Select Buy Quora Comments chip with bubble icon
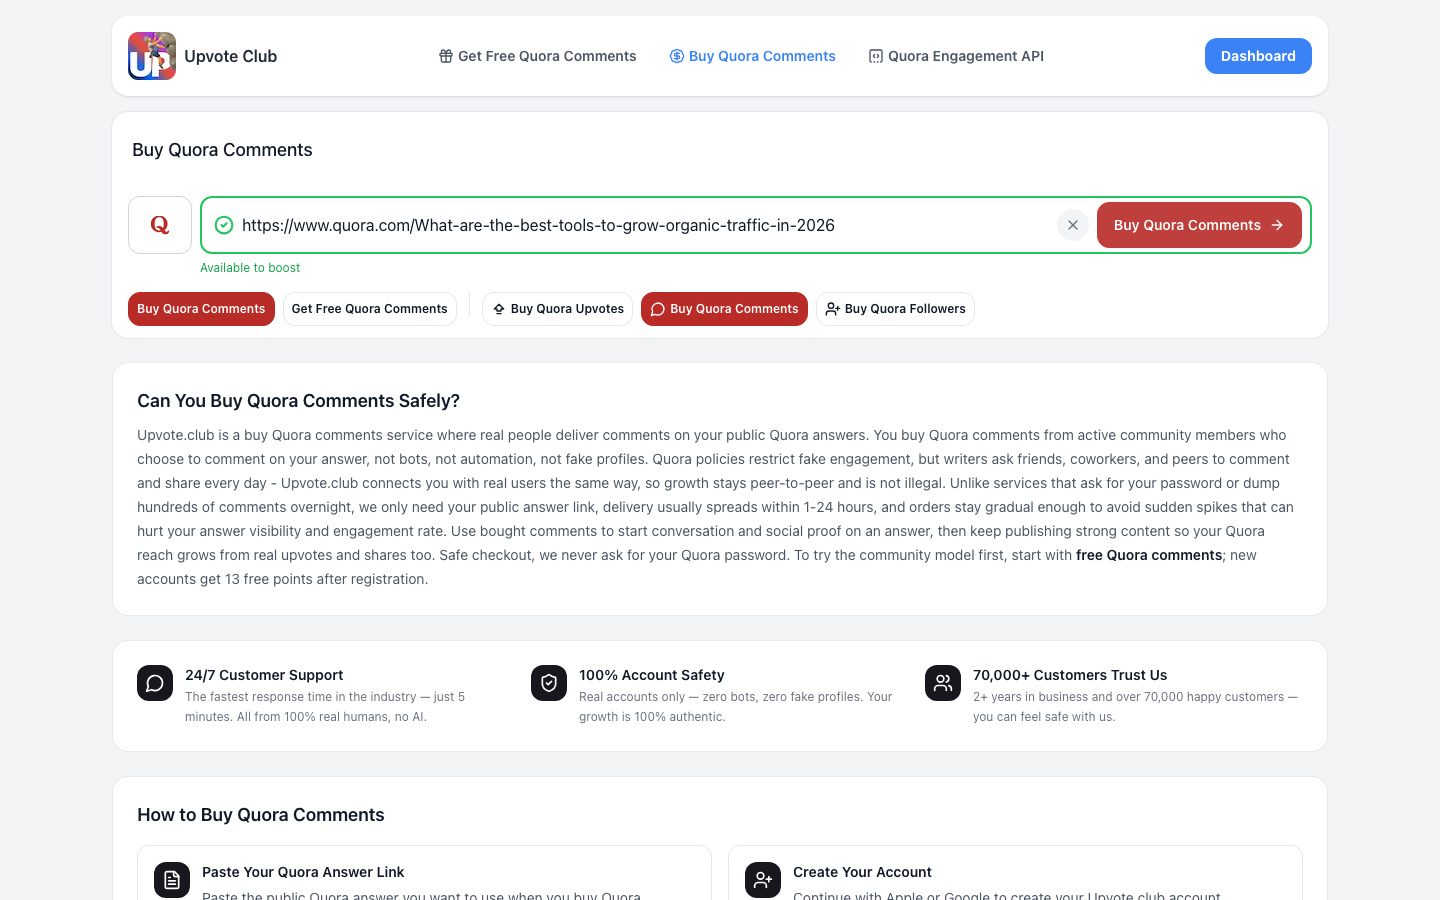Screen dimensions: 1440x900 pyautogui.click(x=724, y=309)
